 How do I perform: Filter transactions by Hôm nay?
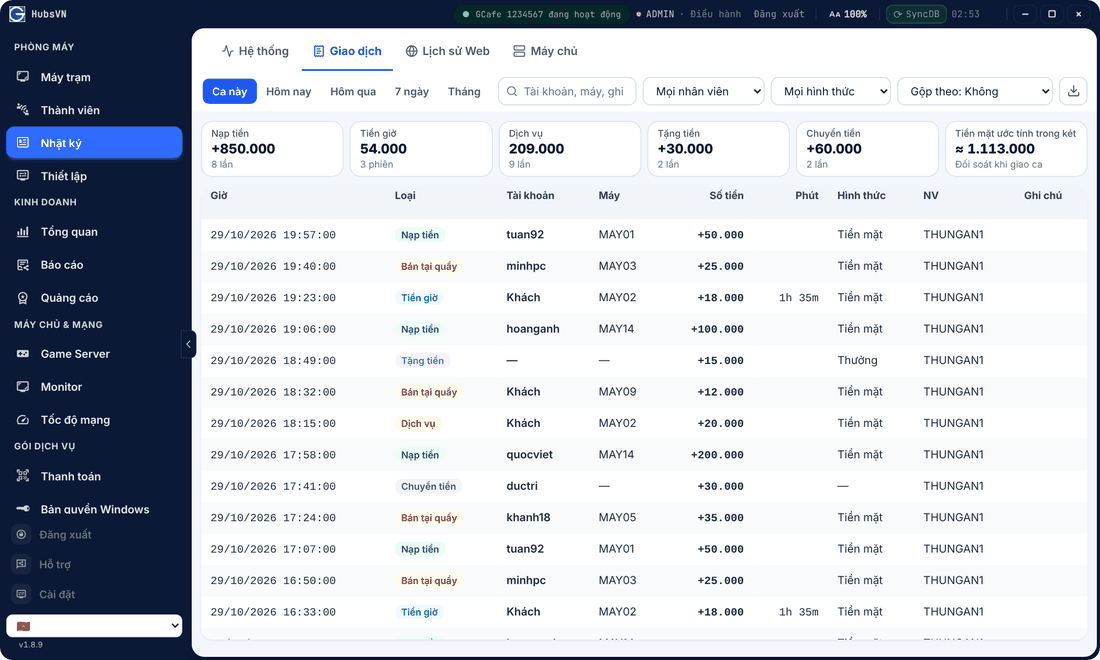click(288, 91)
